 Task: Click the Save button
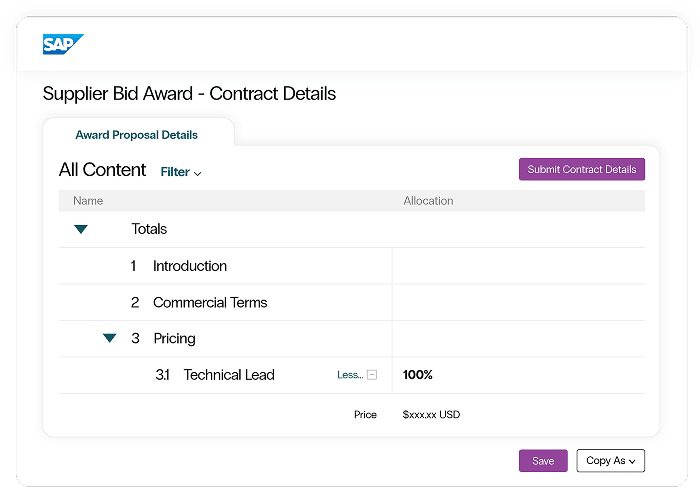pyautogui.click(x=543, y=461)
